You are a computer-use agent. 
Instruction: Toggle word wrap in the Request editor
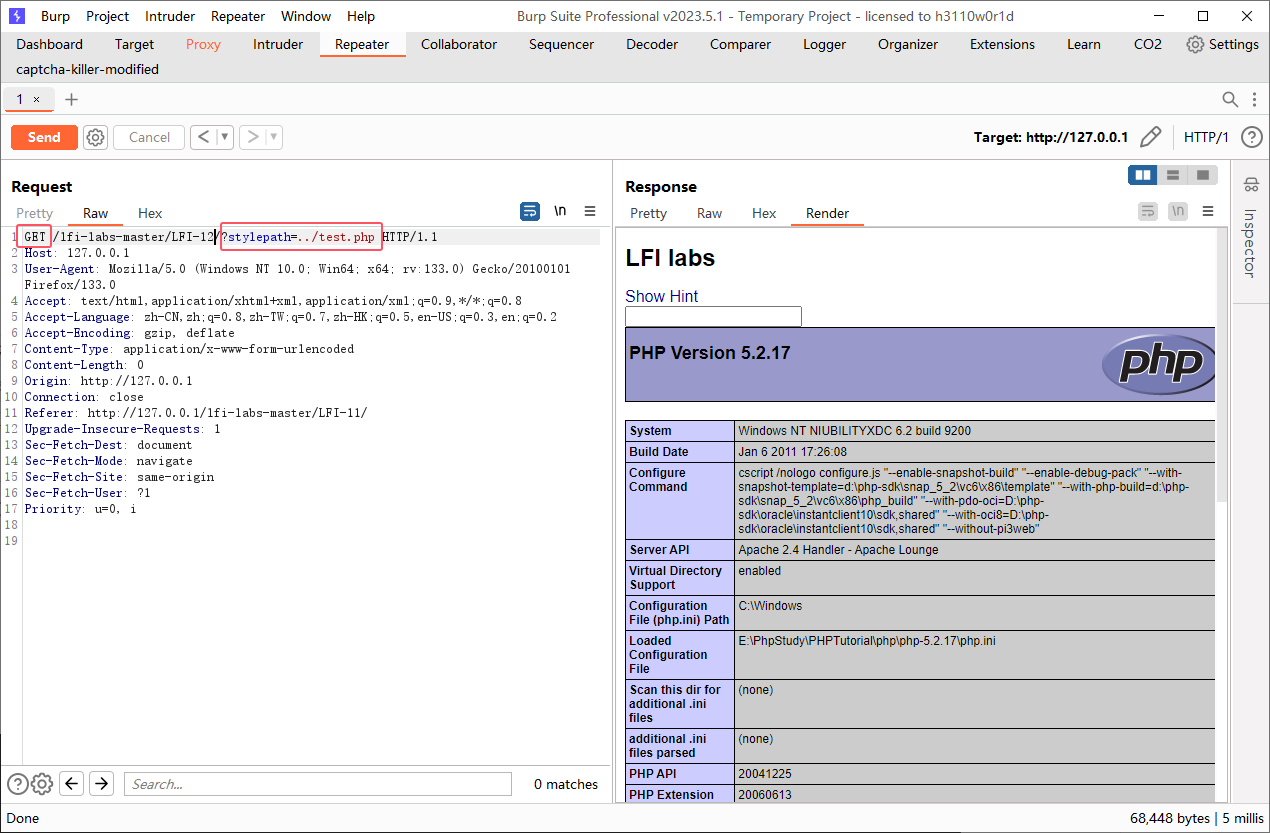pos(529,211)
